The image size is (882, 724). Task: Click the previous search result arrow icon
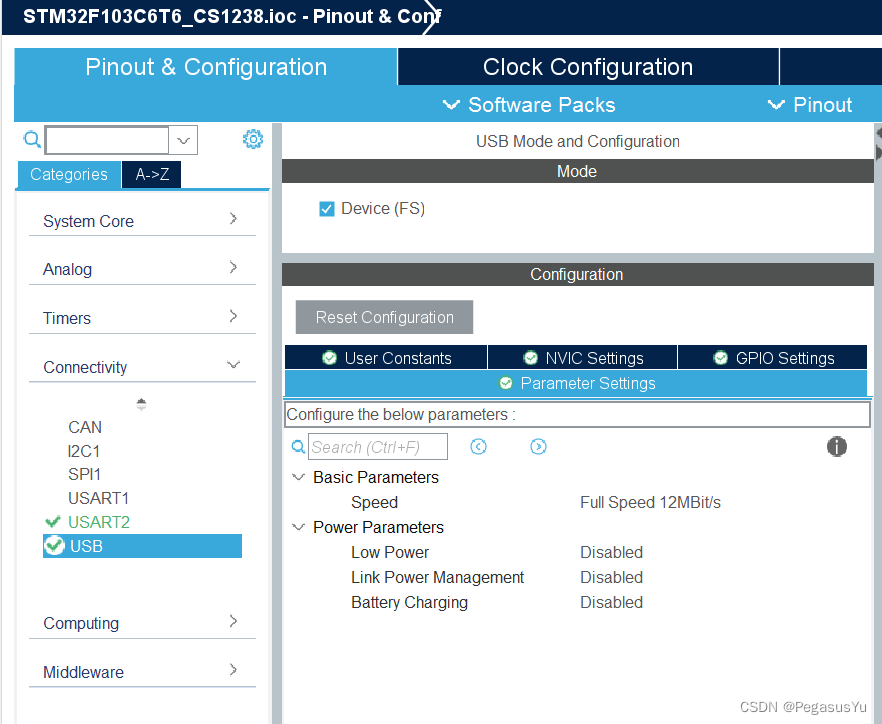coord(478,447)
